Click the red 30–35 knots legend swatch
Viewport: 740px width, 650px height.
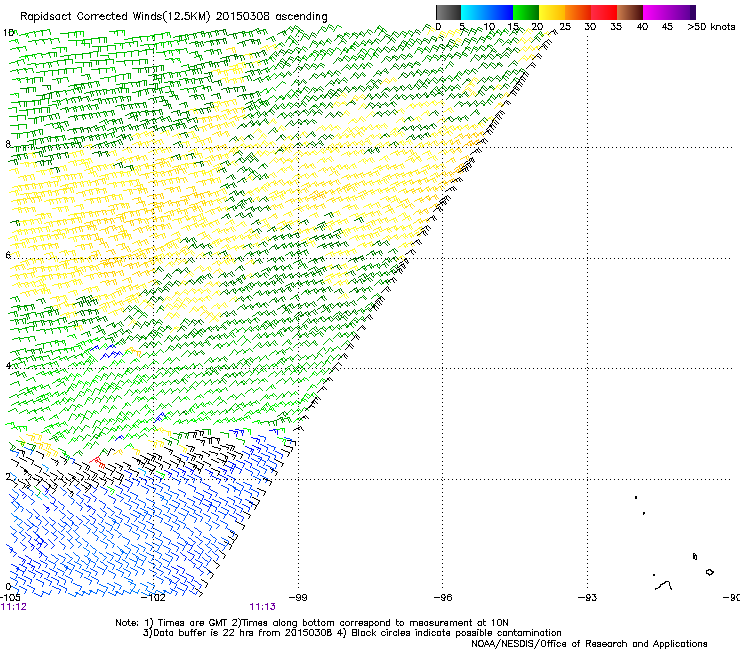[x=604, y=12]
